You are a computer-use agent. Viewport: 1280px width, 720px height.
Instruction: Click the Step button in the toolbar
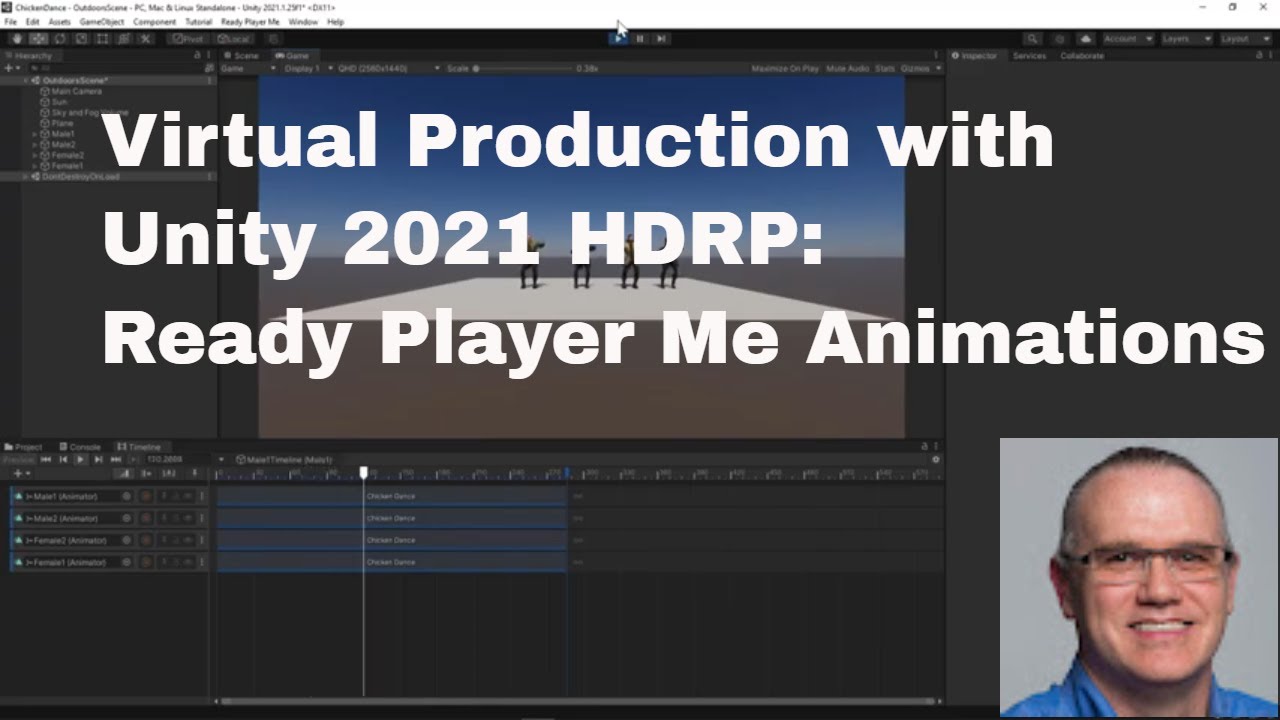[661, 39]
